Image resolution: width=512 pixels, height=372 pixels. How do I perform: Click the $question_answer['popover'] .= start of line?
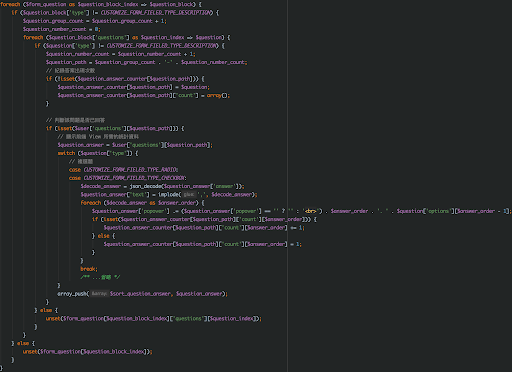[x=136, y=211]
